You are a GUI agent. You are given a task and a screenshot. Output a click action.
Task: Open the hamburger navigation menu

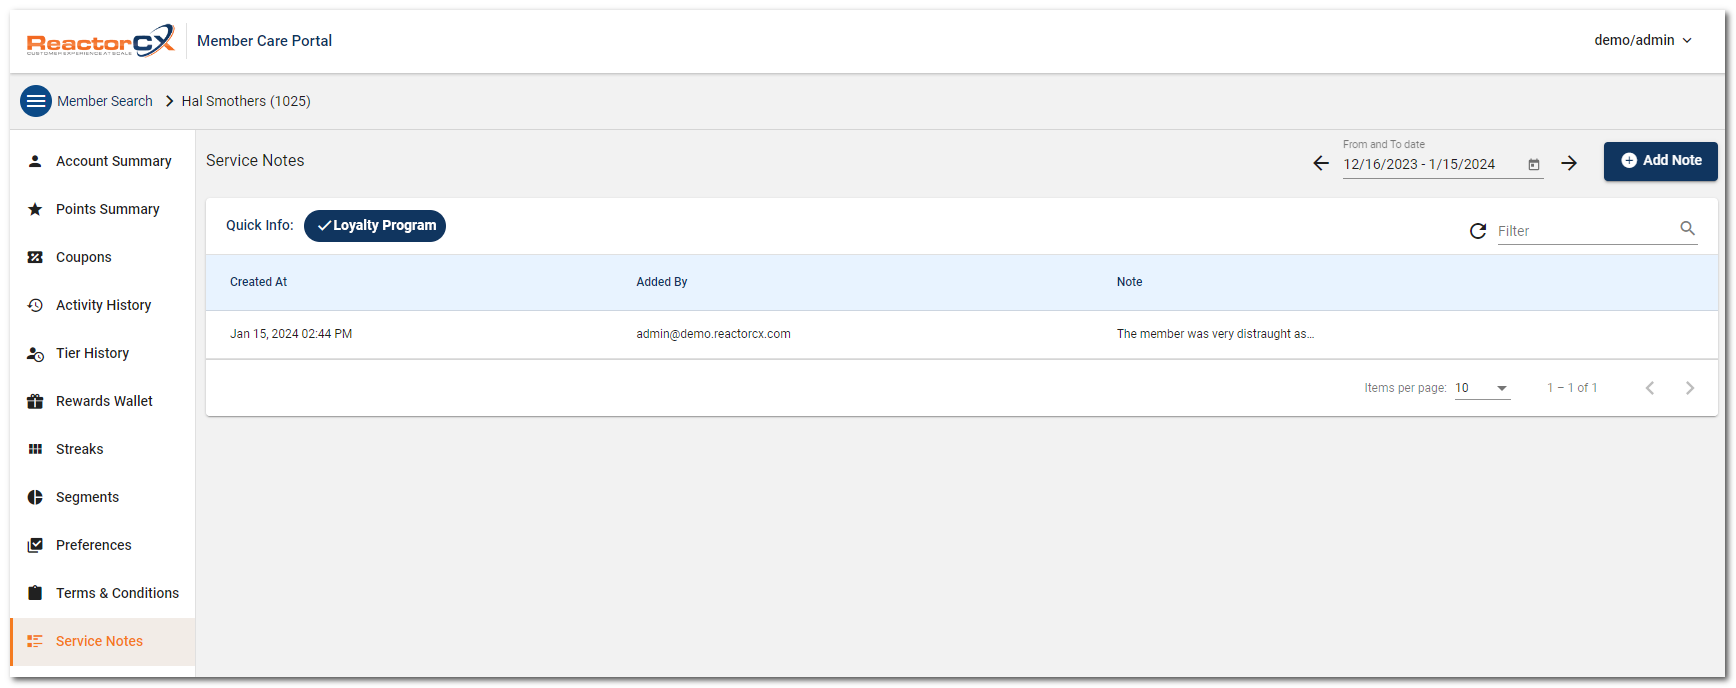[36, 101]
